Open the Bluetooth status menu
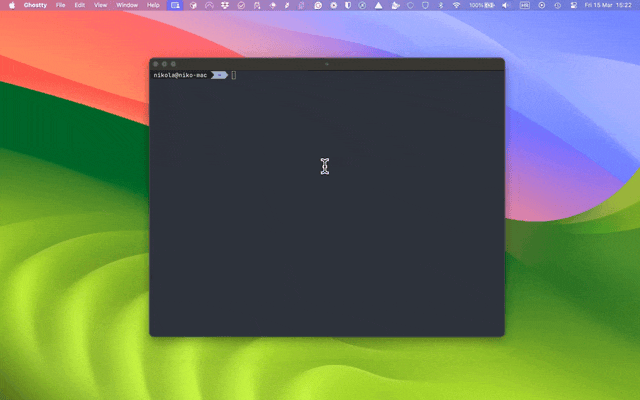This screenshot has height=400, width=640. pos(441,5)
